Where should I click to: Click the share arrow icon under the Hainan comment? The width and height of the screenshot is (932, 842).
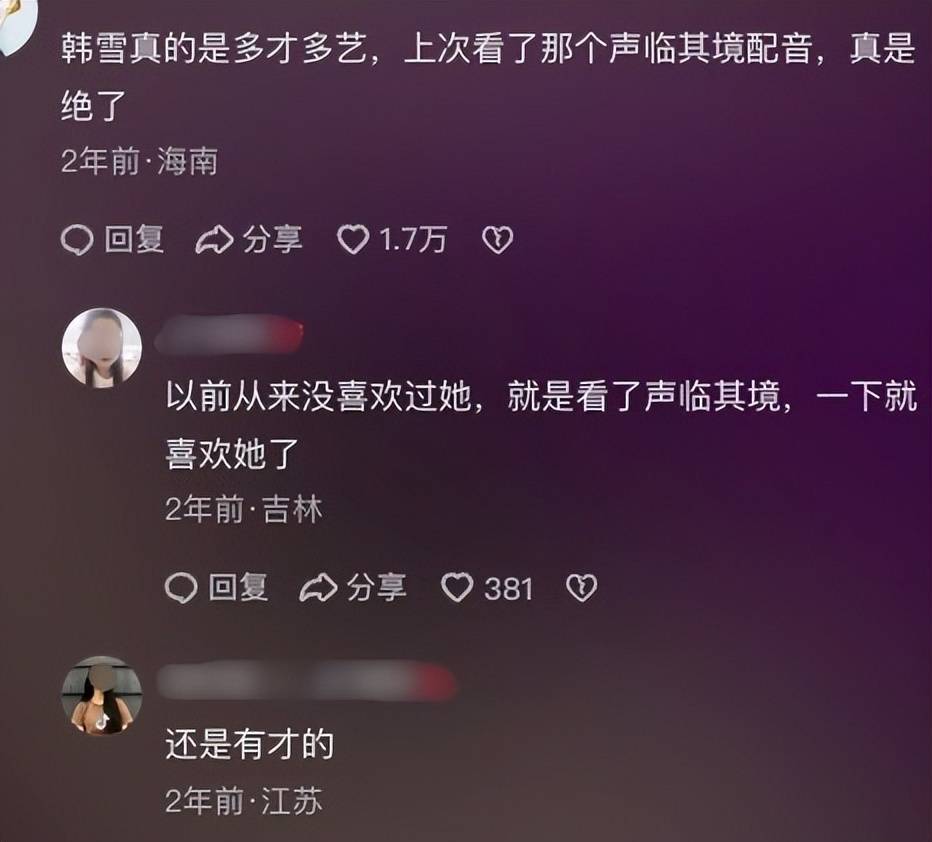(214, 241)
